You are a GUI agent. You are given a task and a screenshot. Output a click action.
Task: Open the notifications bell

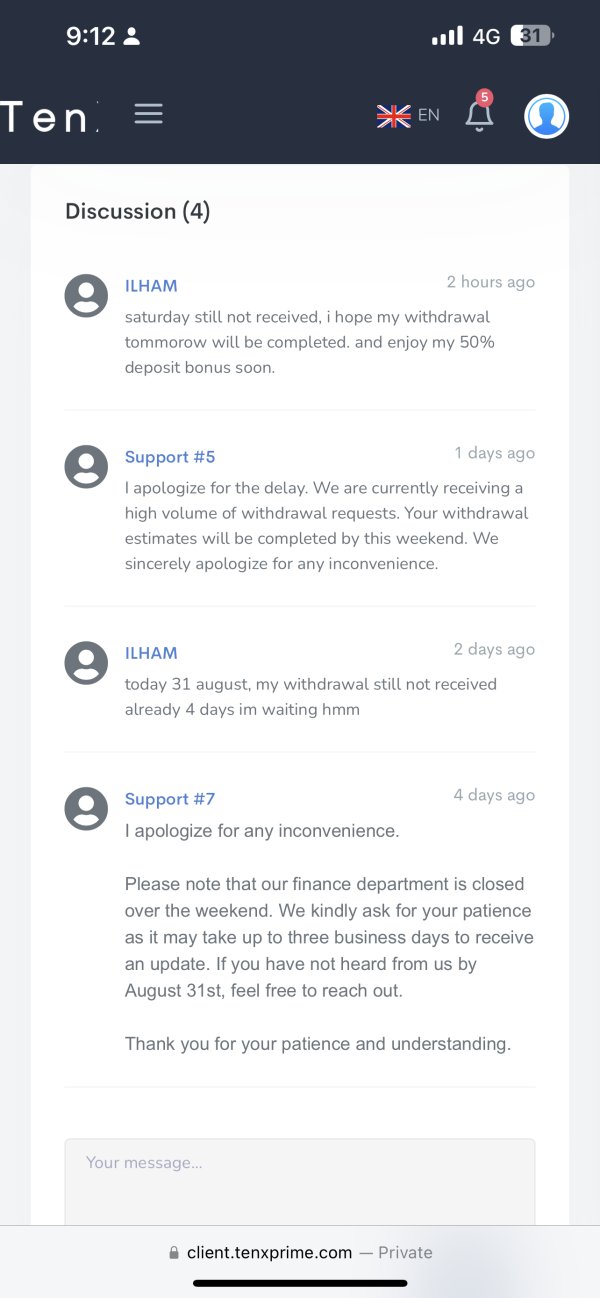tap(479, 117)
